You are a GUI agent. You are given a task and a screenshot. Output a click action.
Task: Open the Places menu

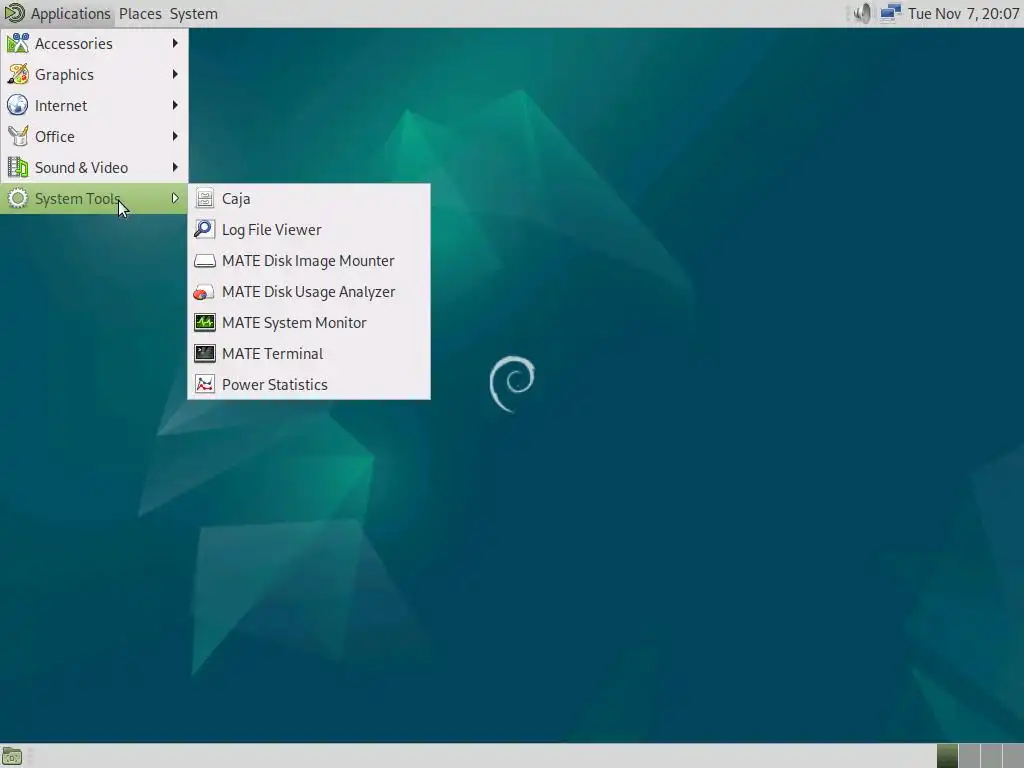click(140, 14)
